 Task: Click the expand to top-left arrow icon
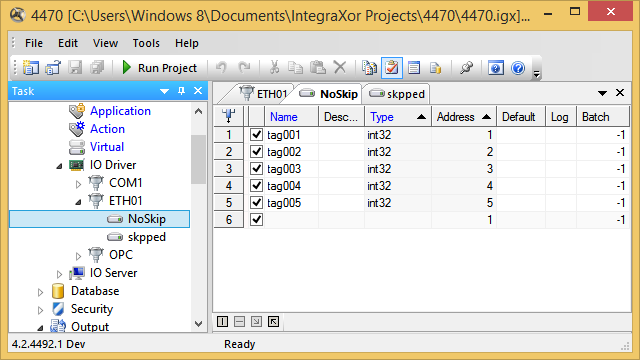273,322
